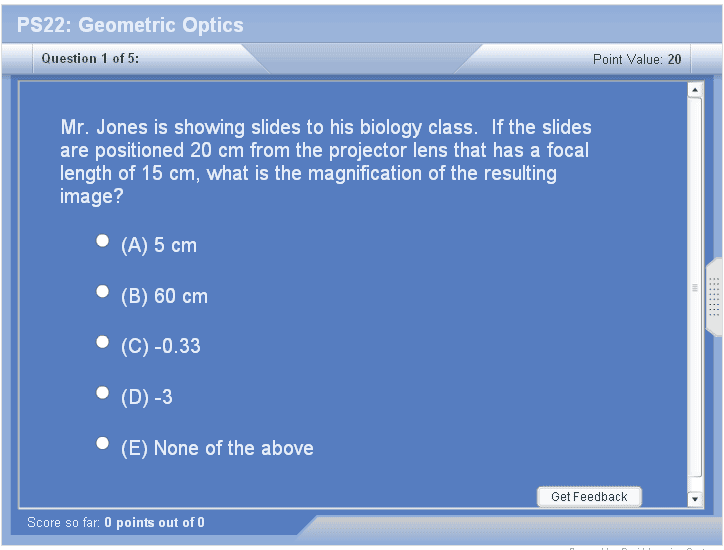Click the "Point Value: 20" indicator
The width and height of the screenshot is (724, 550).
pos(637,60)
